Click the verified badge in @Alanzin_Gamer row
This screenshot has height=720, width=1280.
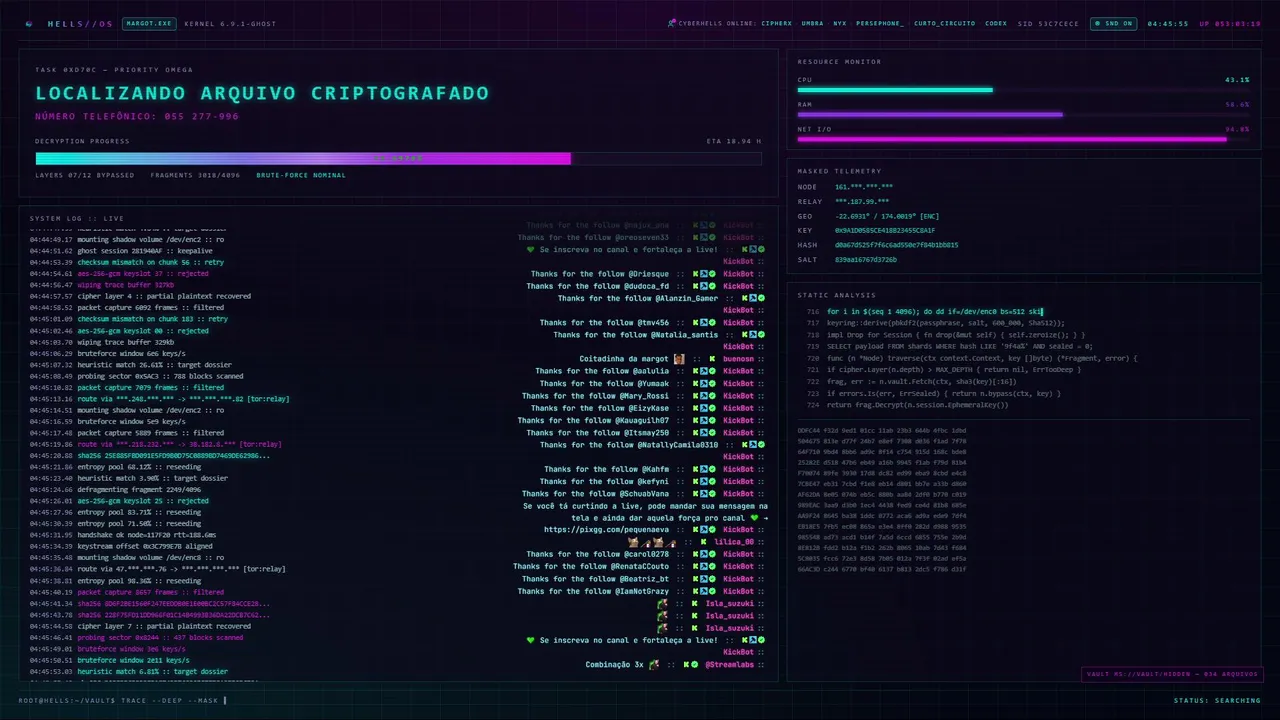[x=761, y=298]
